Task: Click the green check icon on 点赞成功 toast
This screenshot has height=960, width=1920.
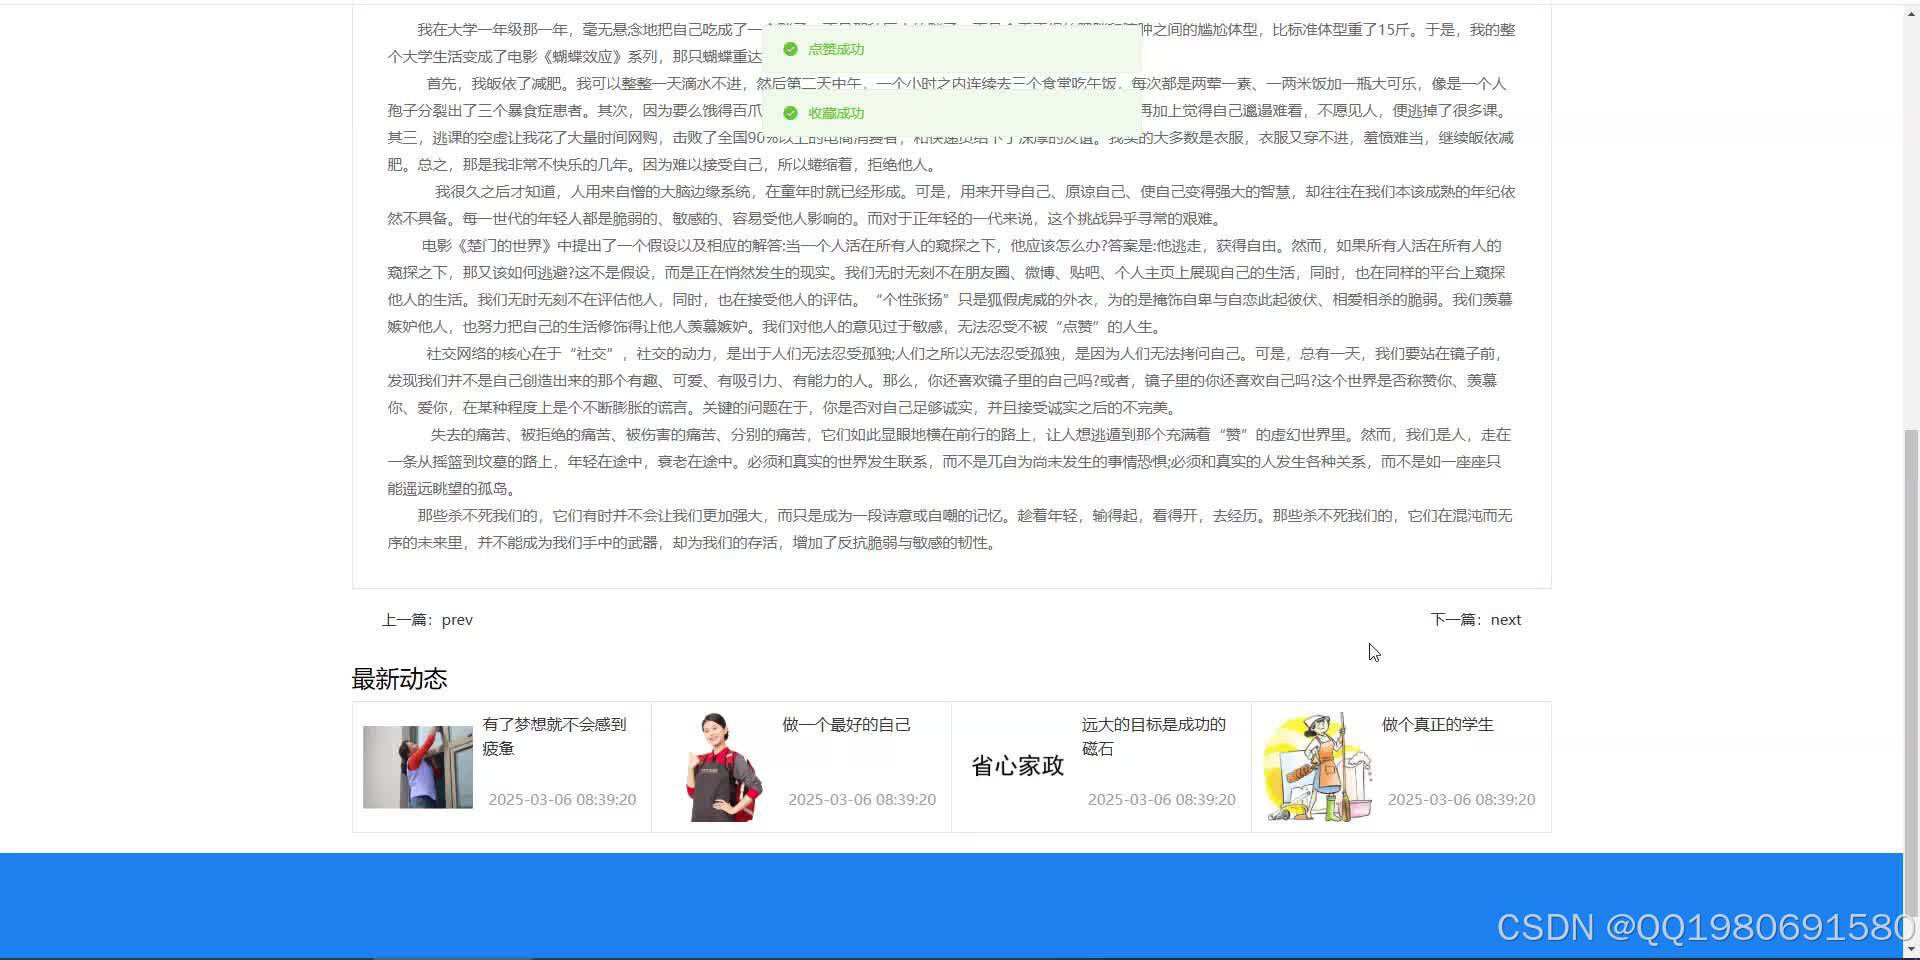Action: pyautogui.click(x=791, y=48)
